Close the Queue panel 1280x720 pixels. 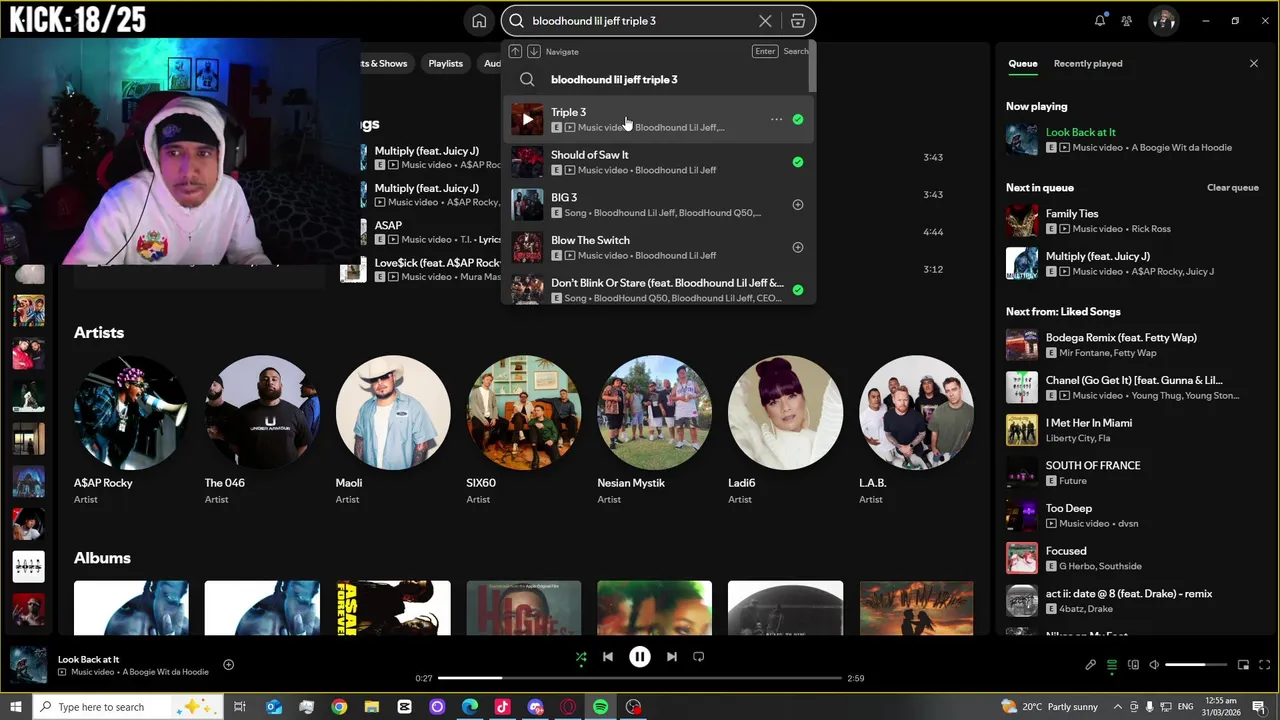tap(1254, 63)
